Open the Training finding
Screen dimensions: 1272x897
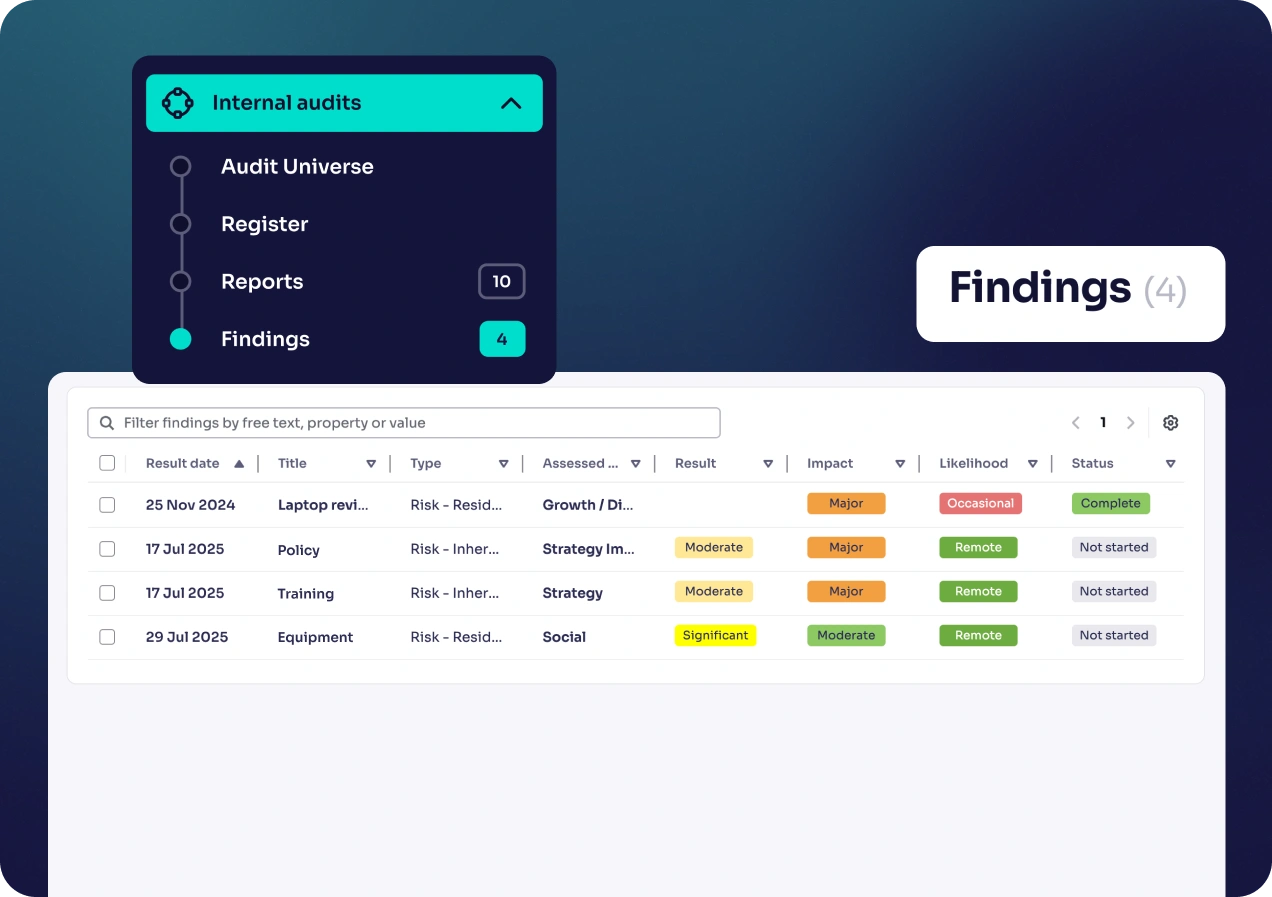(305, 593)
